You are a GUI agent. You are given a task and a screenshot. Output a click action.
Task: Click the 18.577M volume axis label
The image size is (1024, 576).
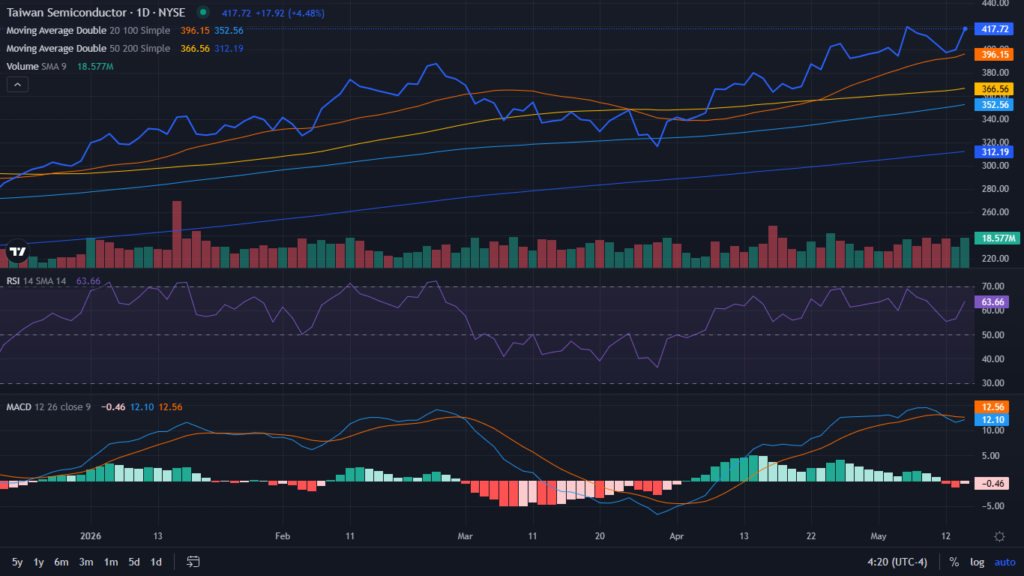coord(997,238)
